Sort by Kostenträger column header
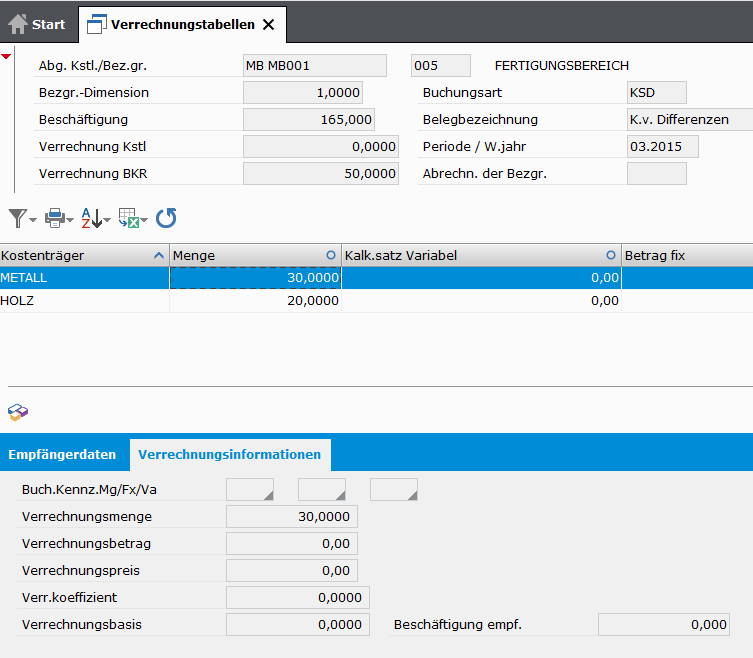This screenshot has width=753, height=658. click(84, 256)
